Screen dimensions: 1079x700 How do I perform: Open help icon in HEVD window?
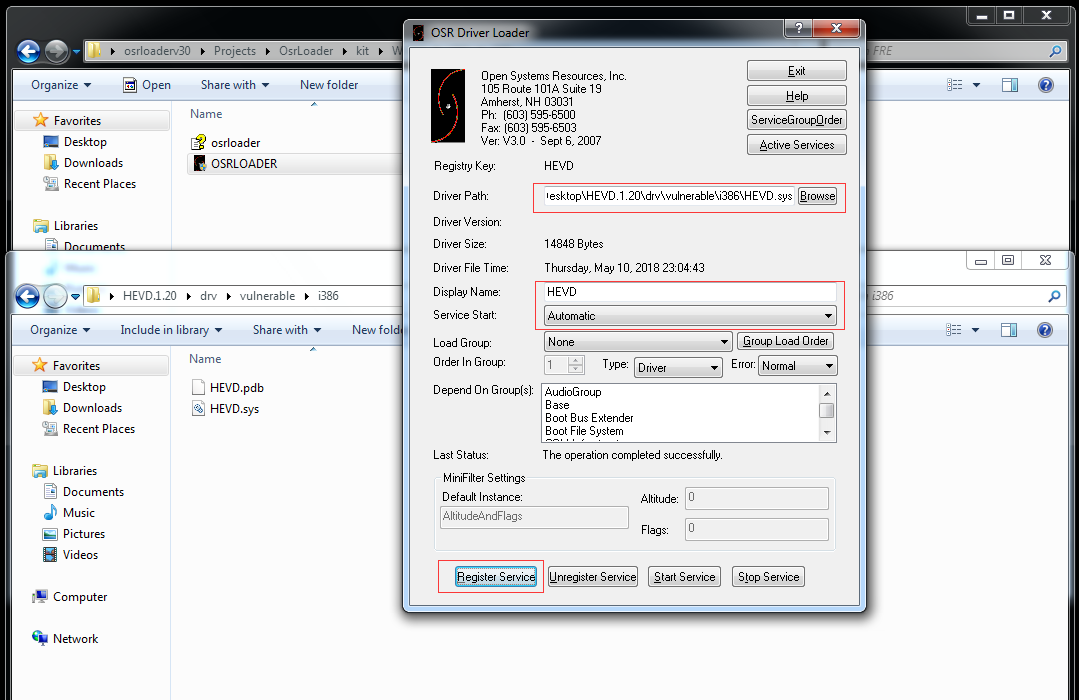[1045, 330]
